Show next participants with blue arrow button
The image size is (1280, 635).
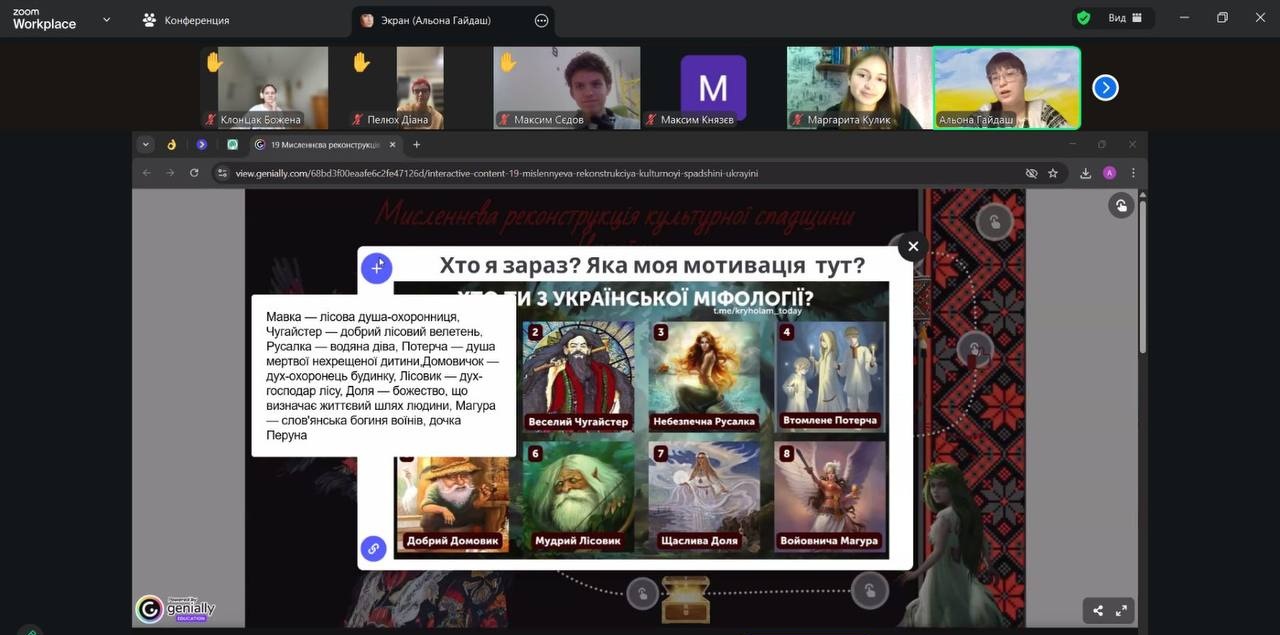point(1105,88)
